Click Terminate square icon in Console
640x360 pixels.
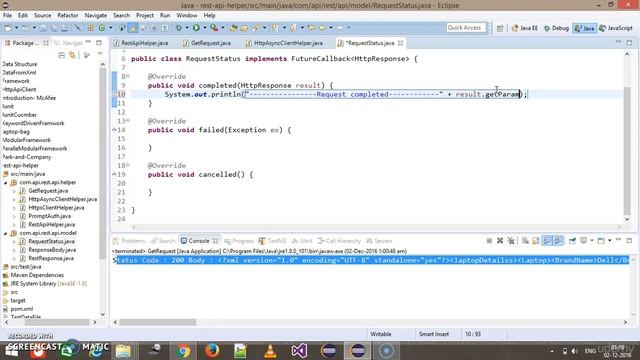pyautogui.click(x=489, y=241)
